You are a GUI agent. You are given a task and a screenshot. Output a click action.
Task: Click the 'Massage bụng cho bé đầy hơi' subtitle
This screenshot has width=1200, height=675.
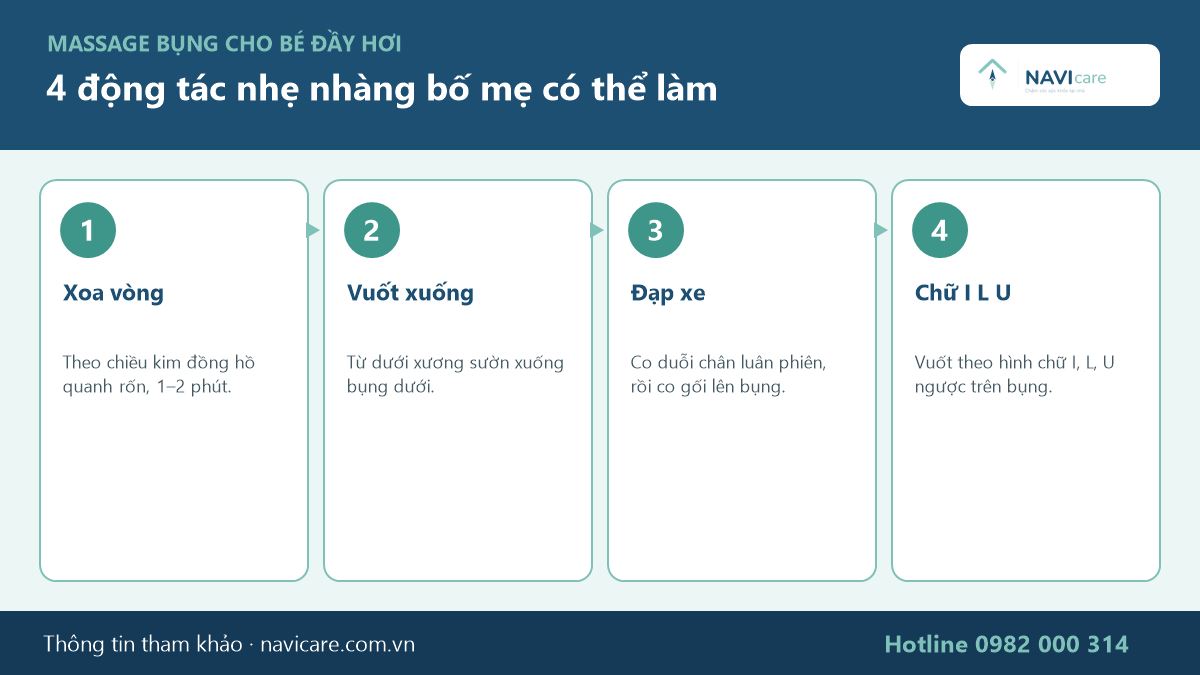(225, 44)
